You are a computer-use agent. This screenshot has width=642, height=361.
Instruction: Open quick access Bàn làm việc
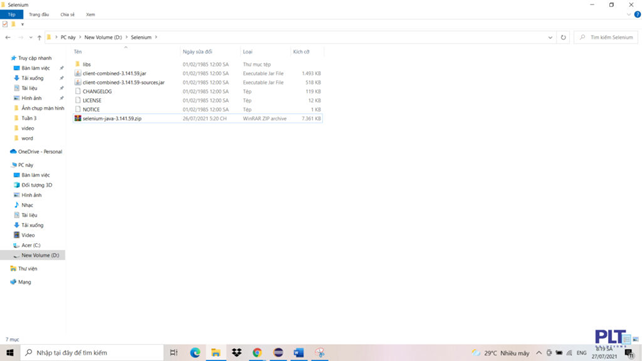click(x=36, y=68)
